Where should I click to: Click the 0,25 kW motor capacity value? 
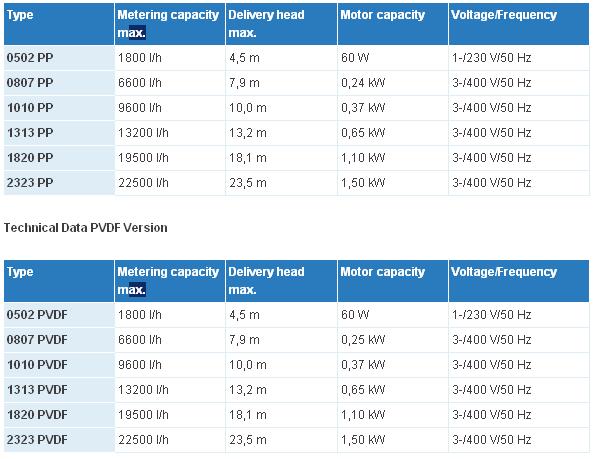(363, 340)
